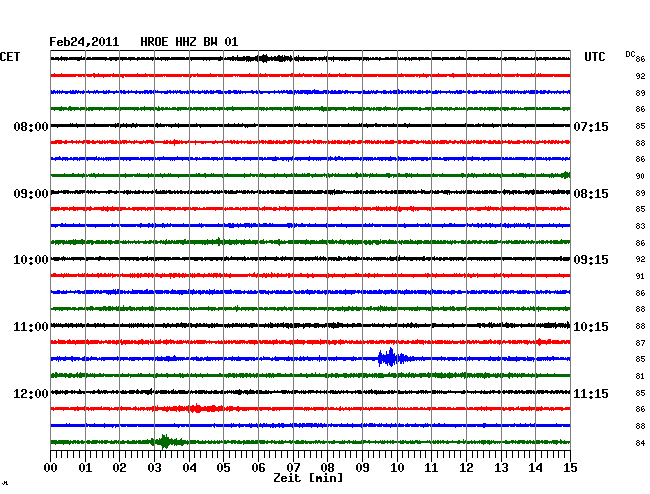Select the DC value 84
Viewport: 650px width, 494px height.
click(x=640, y=443)
